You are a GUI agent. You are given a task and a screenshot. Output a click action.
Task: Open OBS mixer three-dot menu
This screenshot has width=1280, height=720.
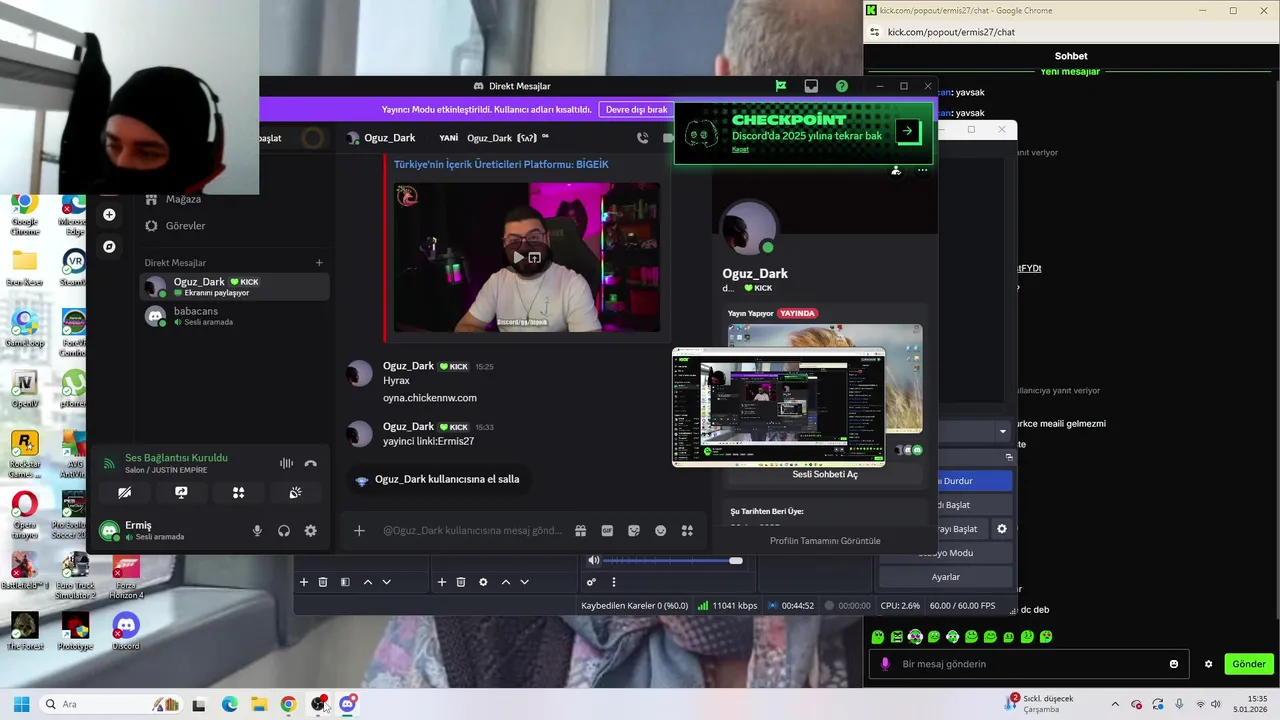tap(614, 582)
